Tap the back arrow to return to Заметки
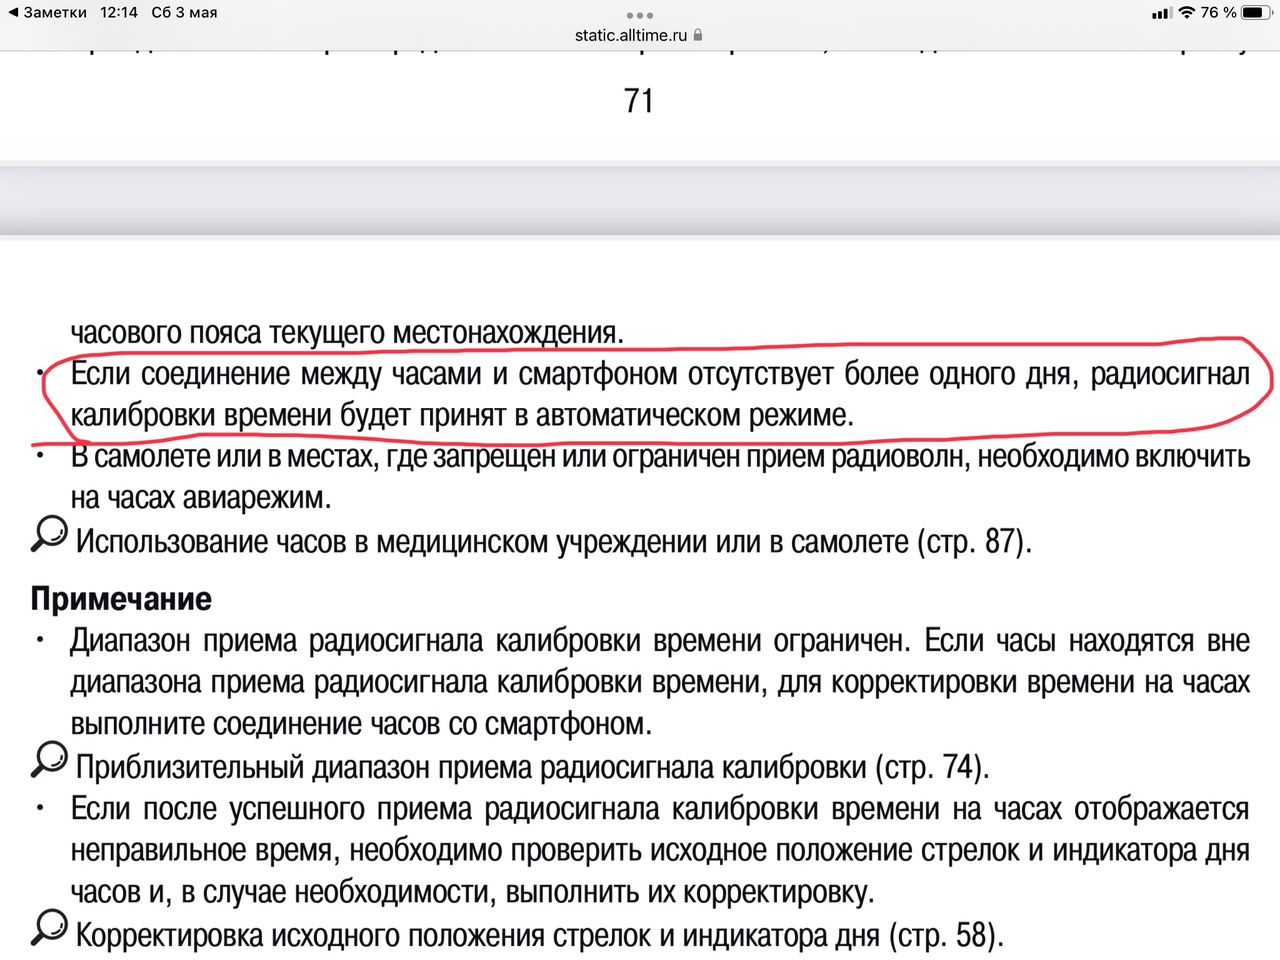Image resolution: width=1280 pixels, height=960 pixels. 13,13
